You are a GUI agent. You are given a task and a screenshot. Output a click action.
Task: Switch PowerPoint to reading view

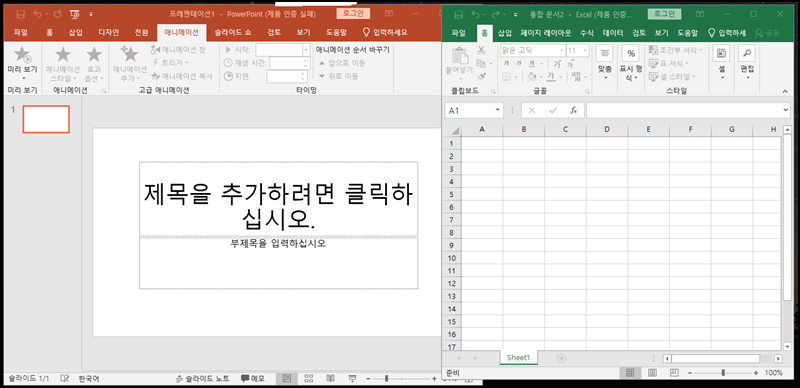click(x=331, y=378)
